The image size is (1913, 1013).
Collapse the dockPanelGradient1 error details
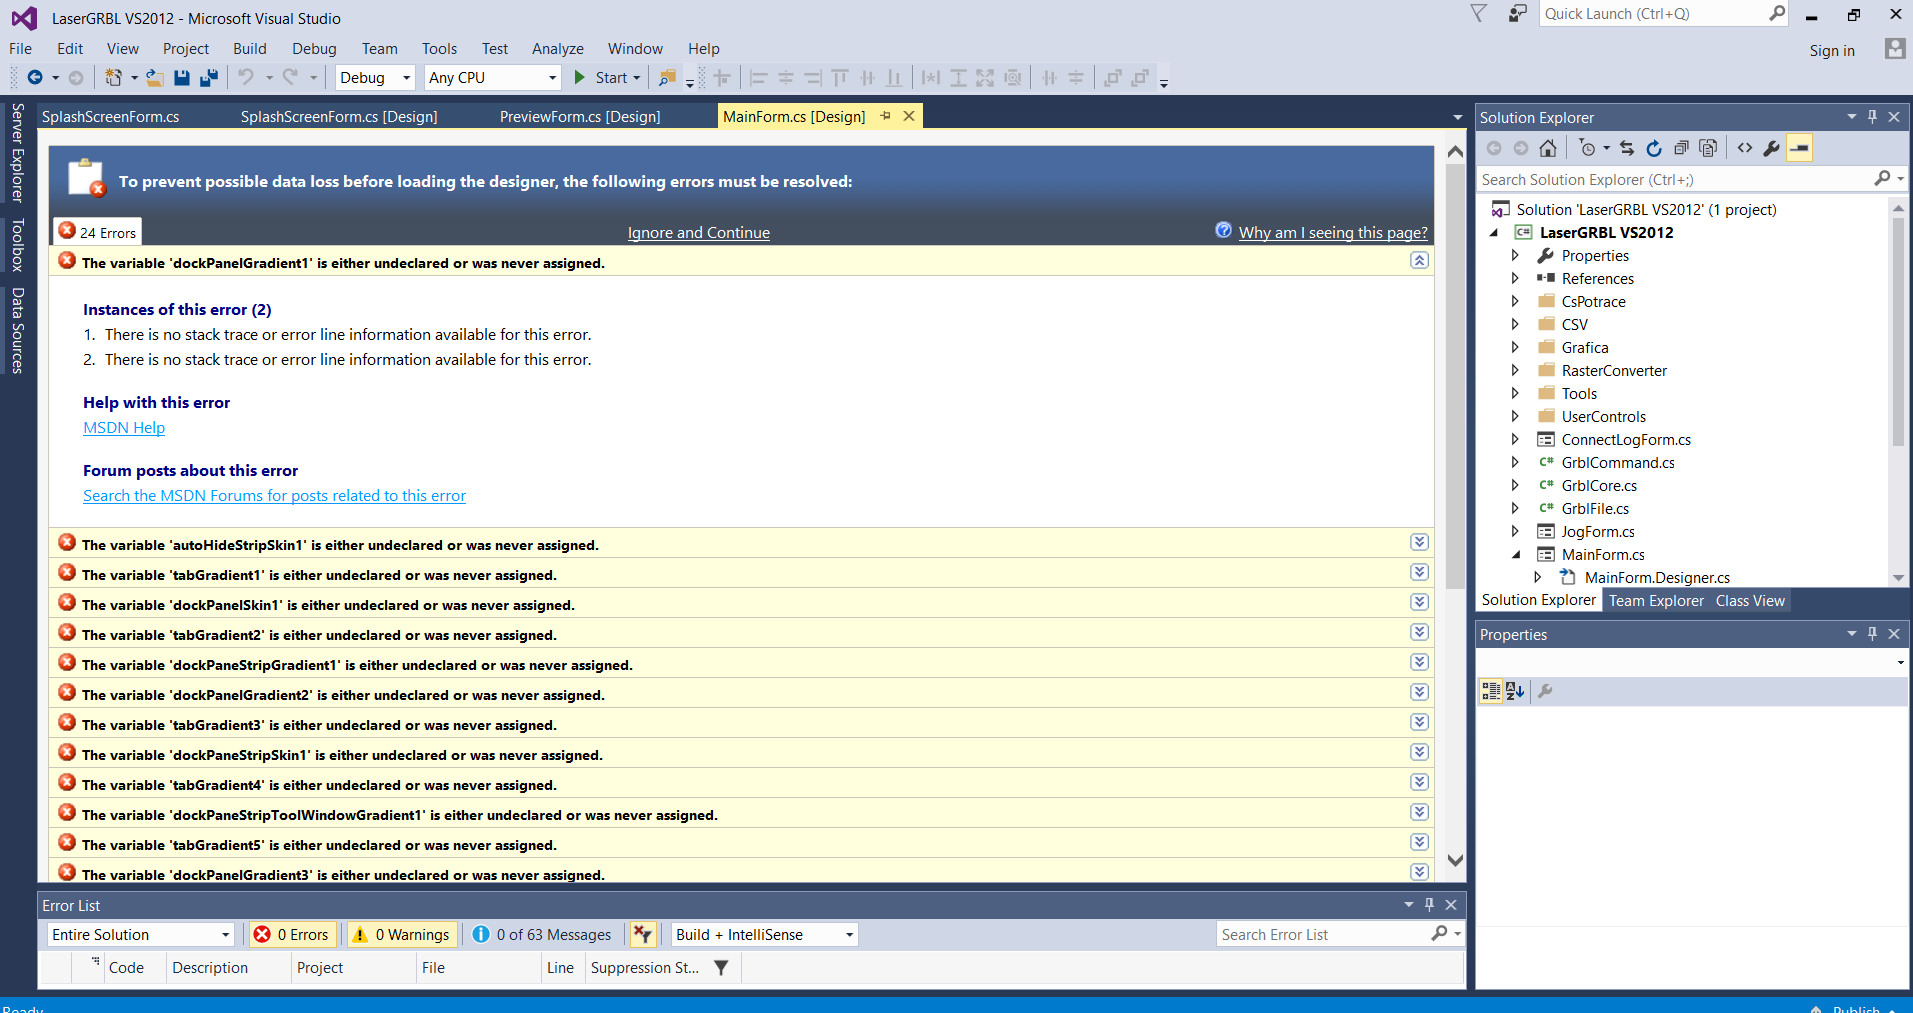click(1419, 260)
